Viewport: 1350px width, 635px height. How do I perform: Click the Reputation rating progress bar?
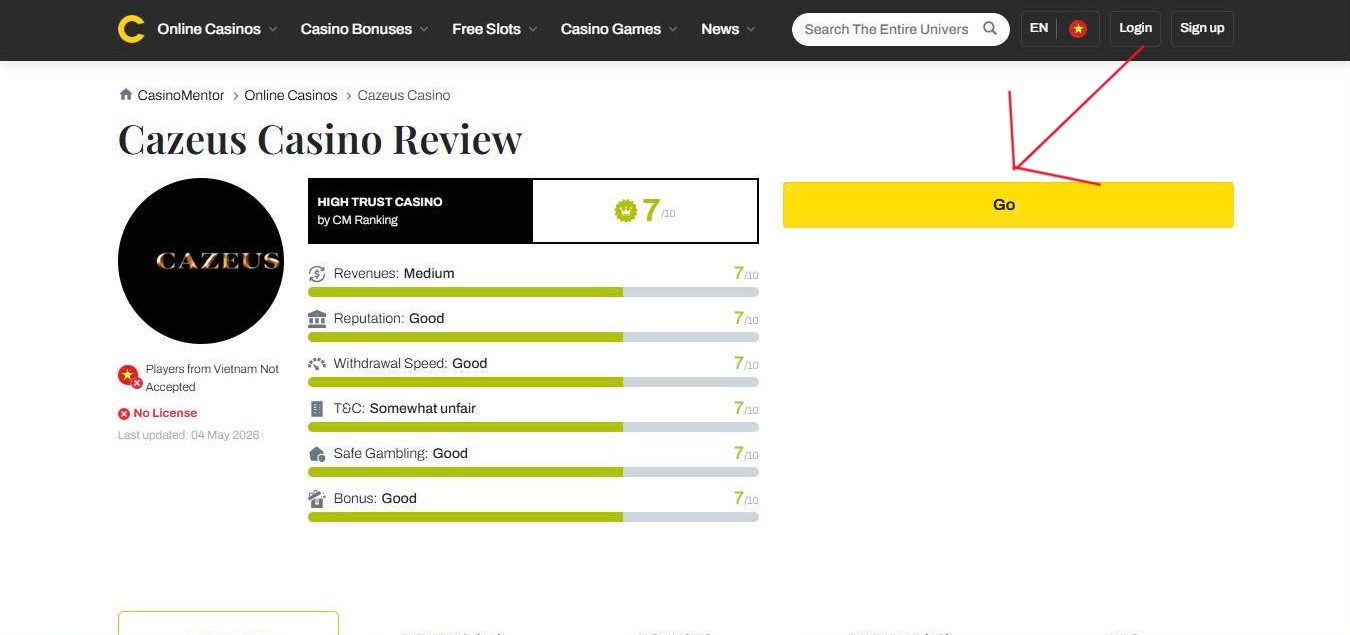[533, 337]
